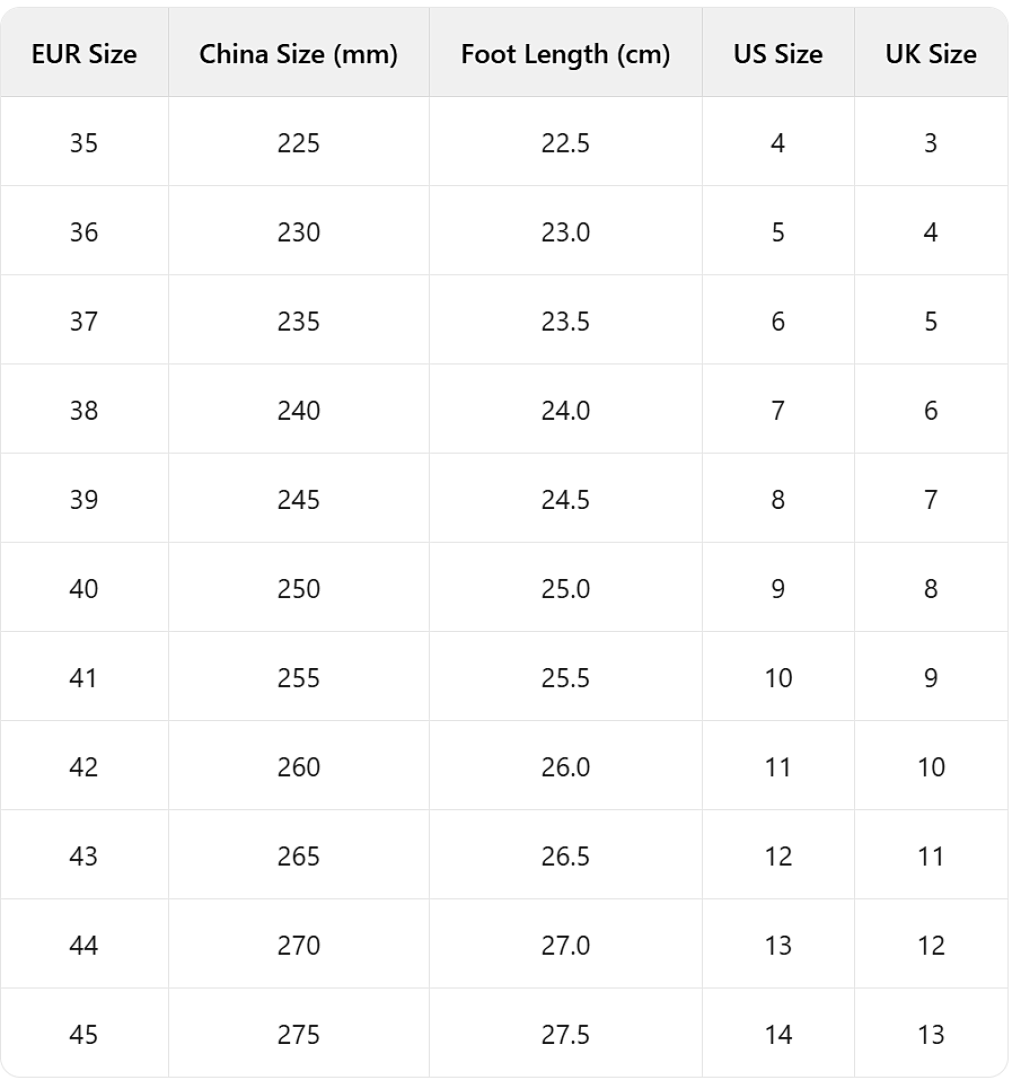Click China size 275 cell
This screenshot has height=1080, width=1012.
[298, 1034]
